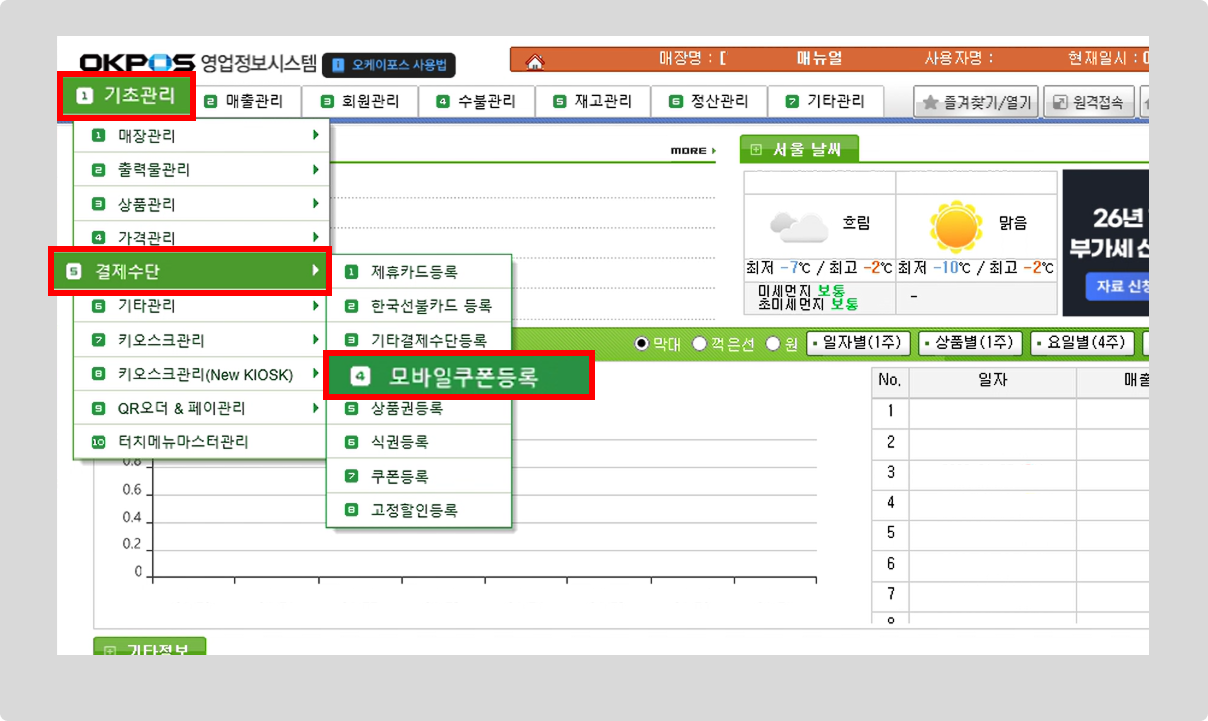Click the orange home icon
1208x721 pixels.
click(x=535, y=62)
